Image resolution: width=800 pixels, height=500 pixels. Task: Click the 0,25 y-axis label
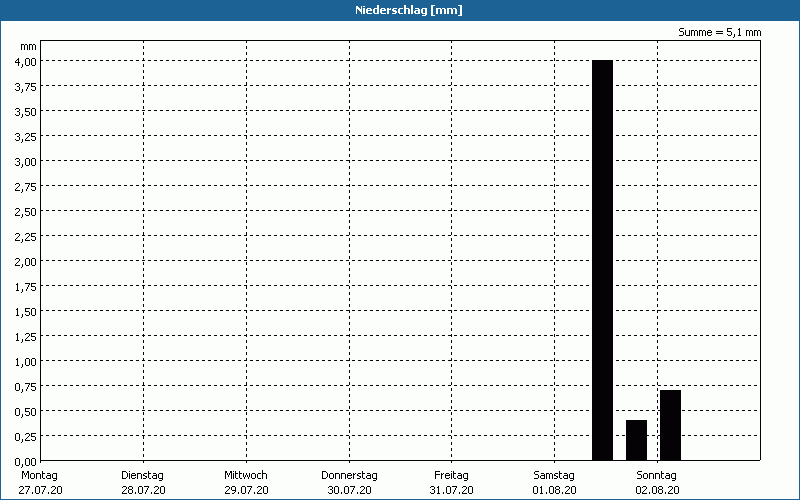click(x=26, y=437)
